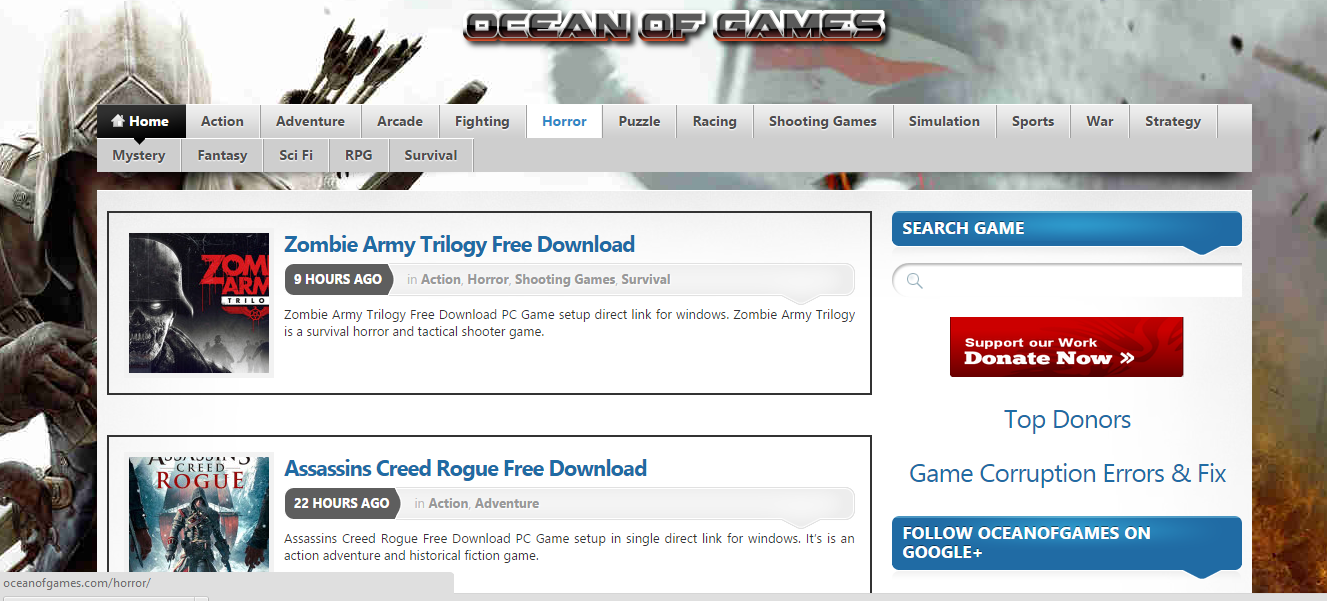The height and width of the screenshot is (601, 1327).
Task: Click the Zombie Army Trilogy cover thumbnail
Action: point(198,303)
